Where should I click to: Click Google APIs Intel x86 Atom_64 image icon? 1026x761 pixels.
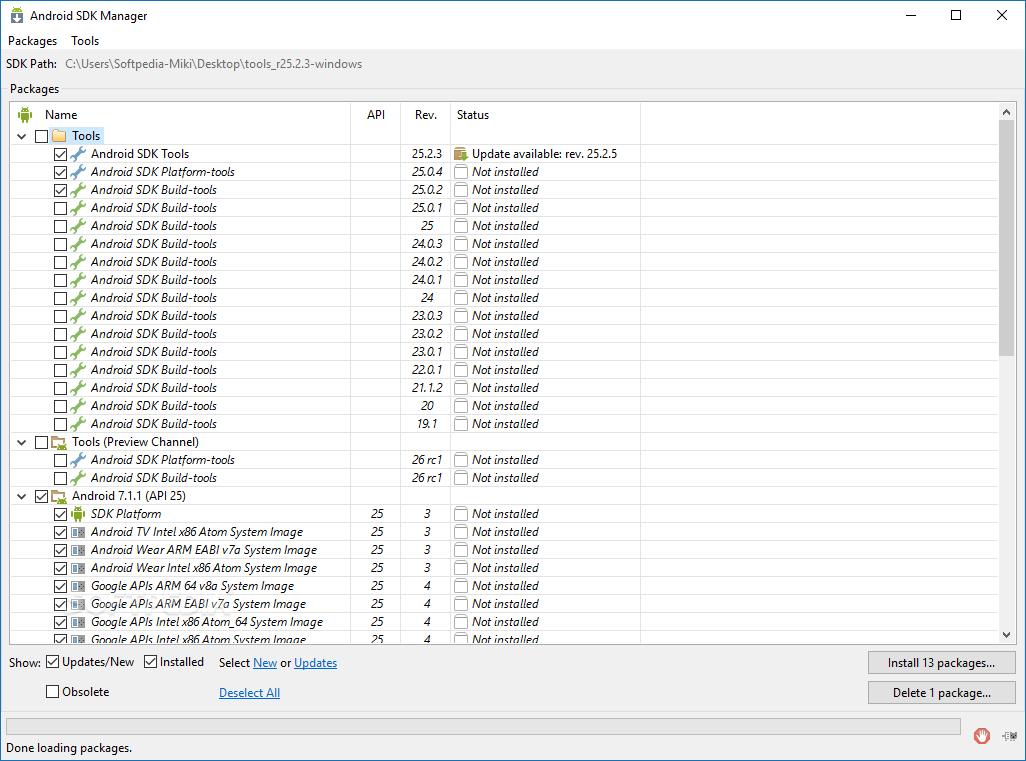click(78, 622)
